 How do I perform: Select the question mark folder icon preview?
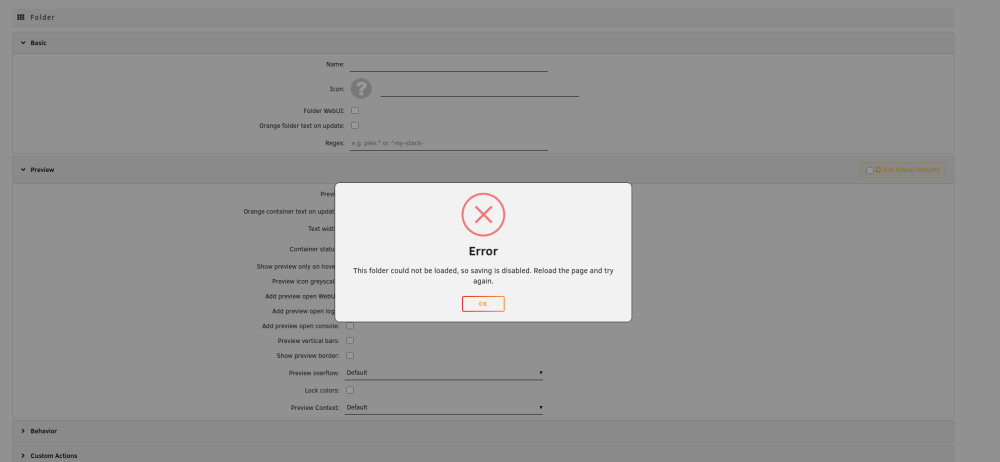point(361,89)
